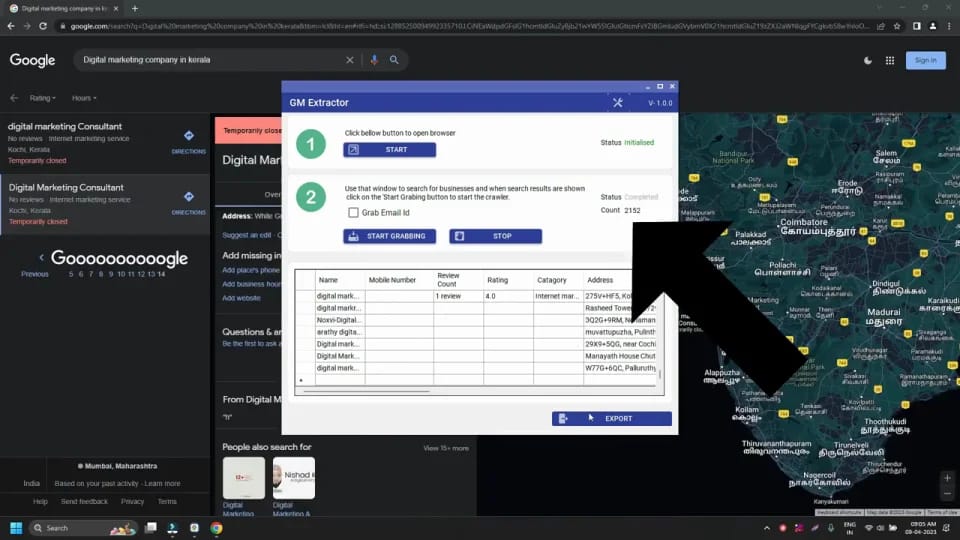Click the table's horizontal scrollbar
The image size is (960, 540).
366,391
